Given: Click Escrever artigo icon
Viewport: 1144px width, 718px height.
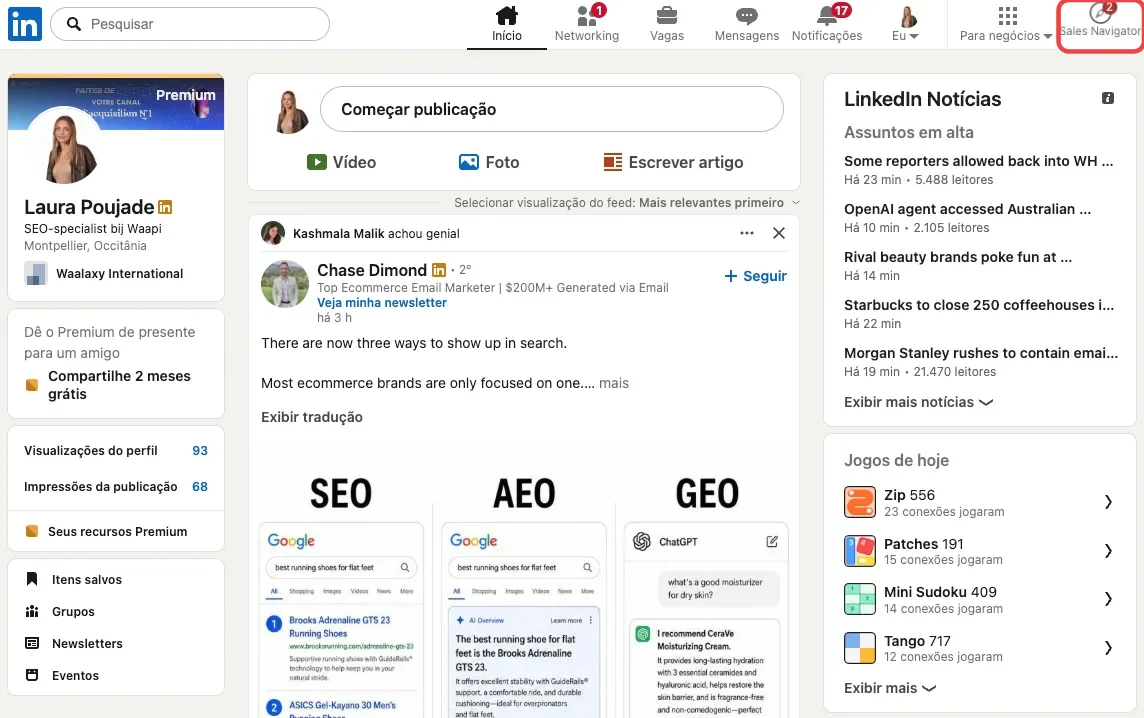Looking at the screenshot, I should pos(613,162).
